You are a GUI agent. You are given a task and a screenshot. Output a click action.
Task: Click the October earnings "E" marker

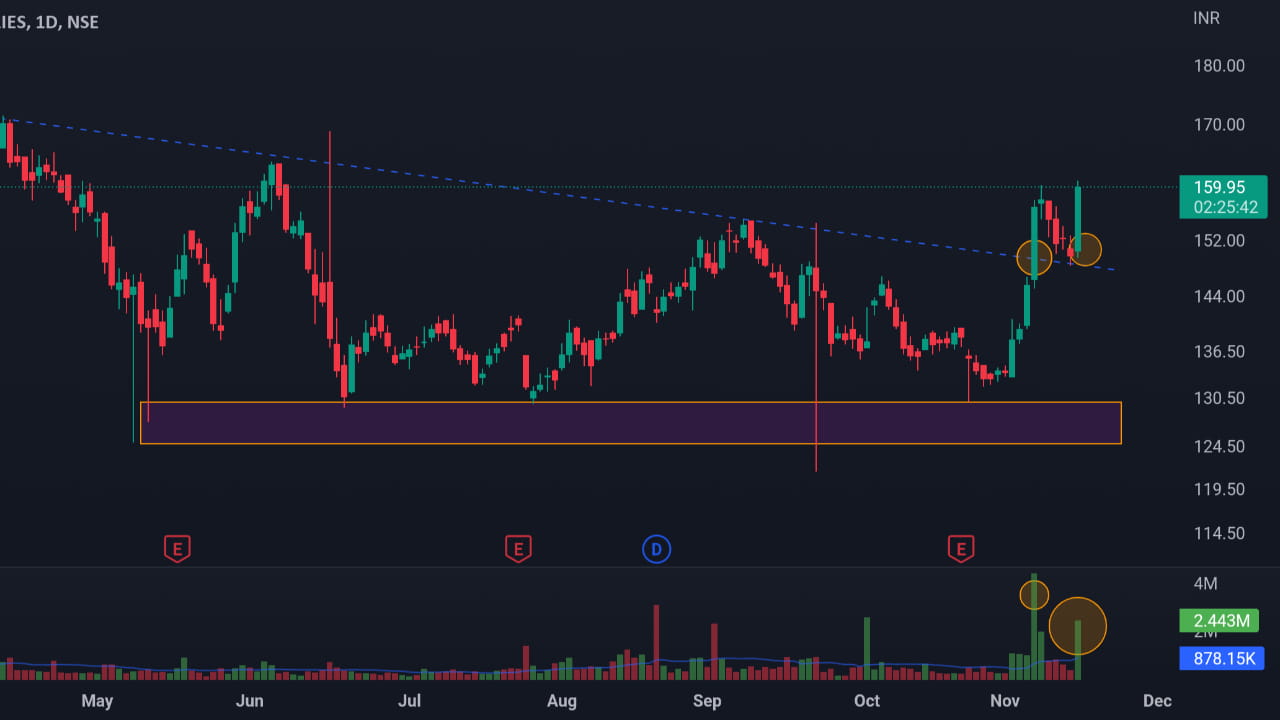(959, 548)
